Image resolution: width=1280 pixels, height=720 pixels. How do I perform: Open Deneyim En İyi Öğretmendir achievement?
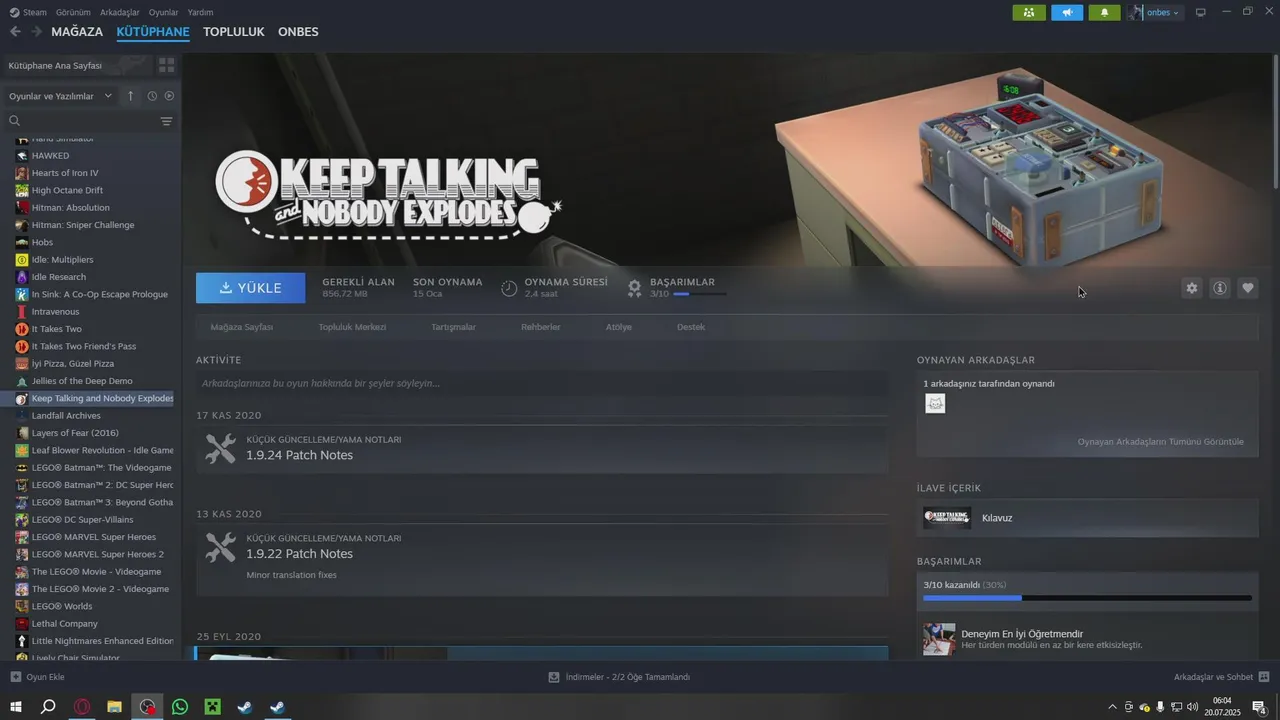click(x=1022, y=634)
